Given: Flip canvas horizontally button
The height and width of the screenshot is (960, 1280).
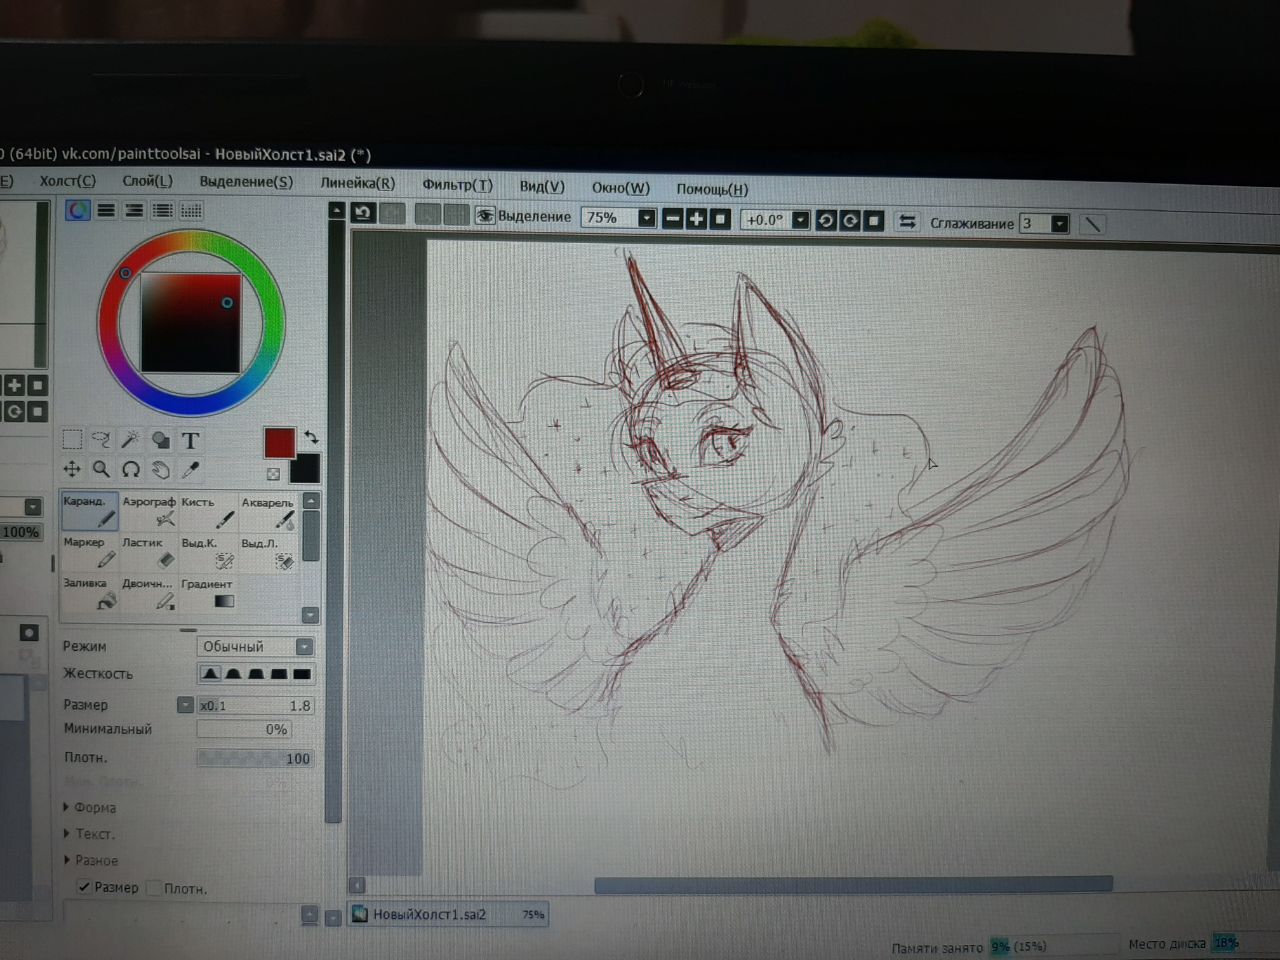Looking at the screenshot, I should coord(907,221).
